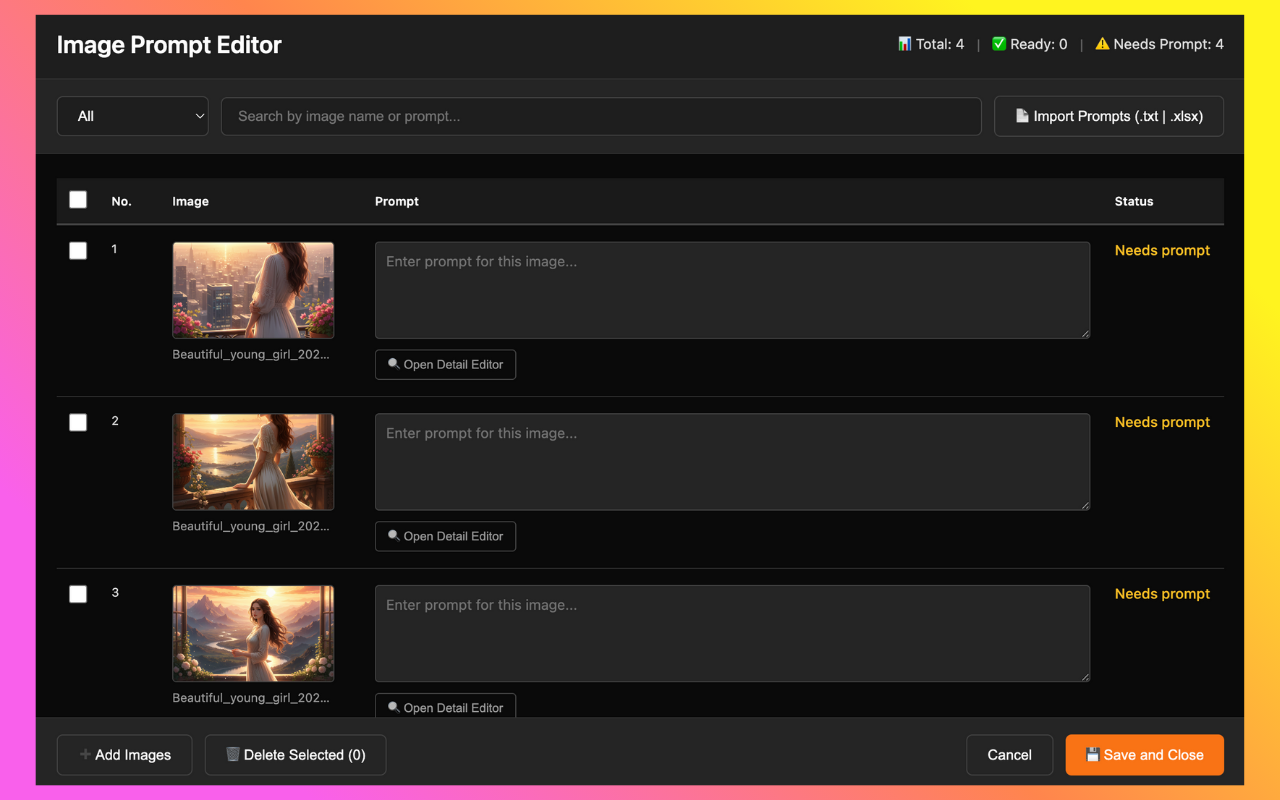Image resolution: width=1280 pixels, height=800 pixels.
Task: Click the plus icon on Add Images
Action: [x=85, y=755]
